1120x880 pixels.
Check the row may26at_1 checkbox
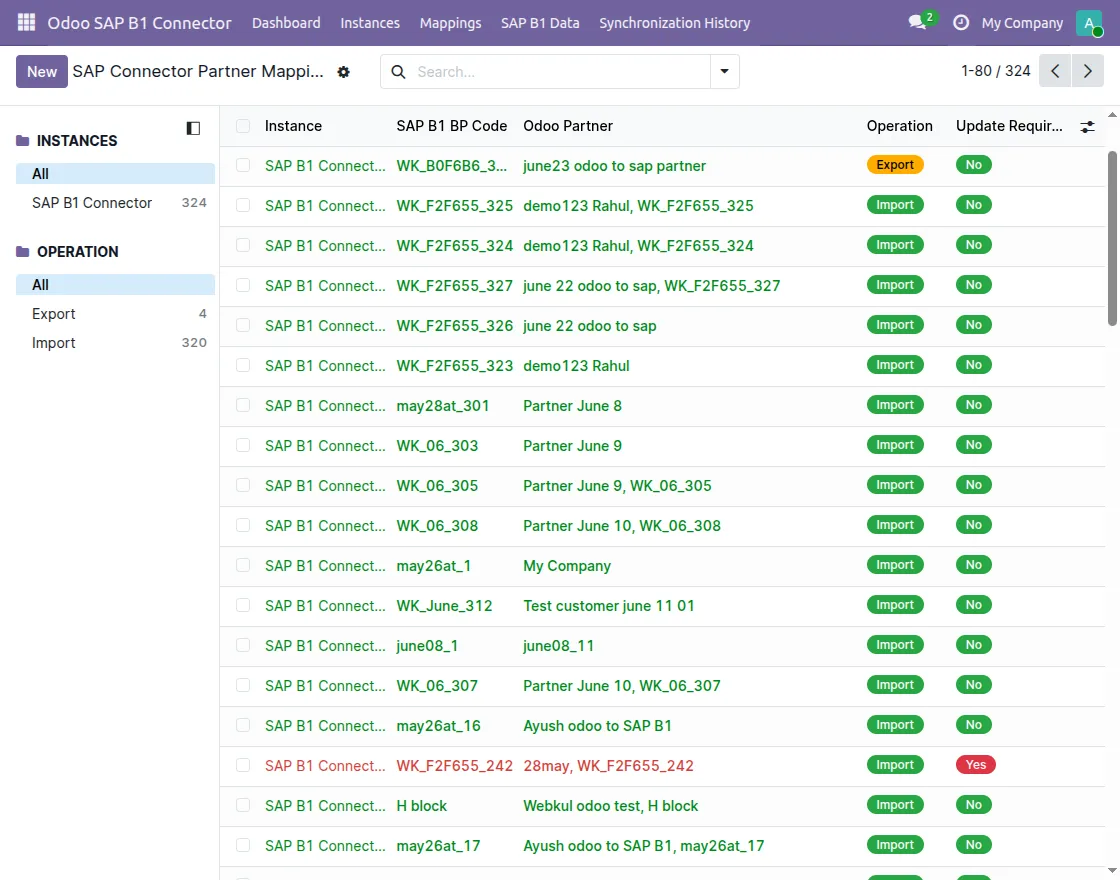click(243, 566)
